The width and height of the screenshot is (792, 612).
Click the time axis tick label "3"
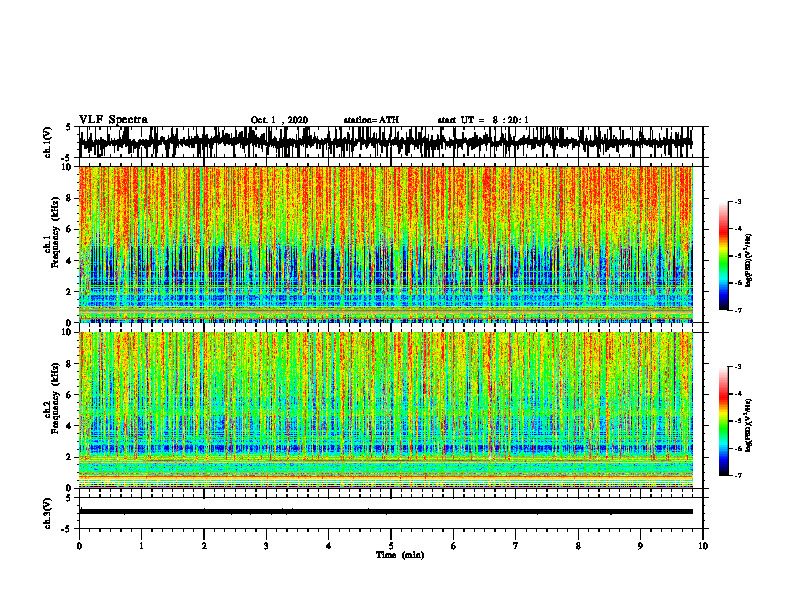coord(266,546)
